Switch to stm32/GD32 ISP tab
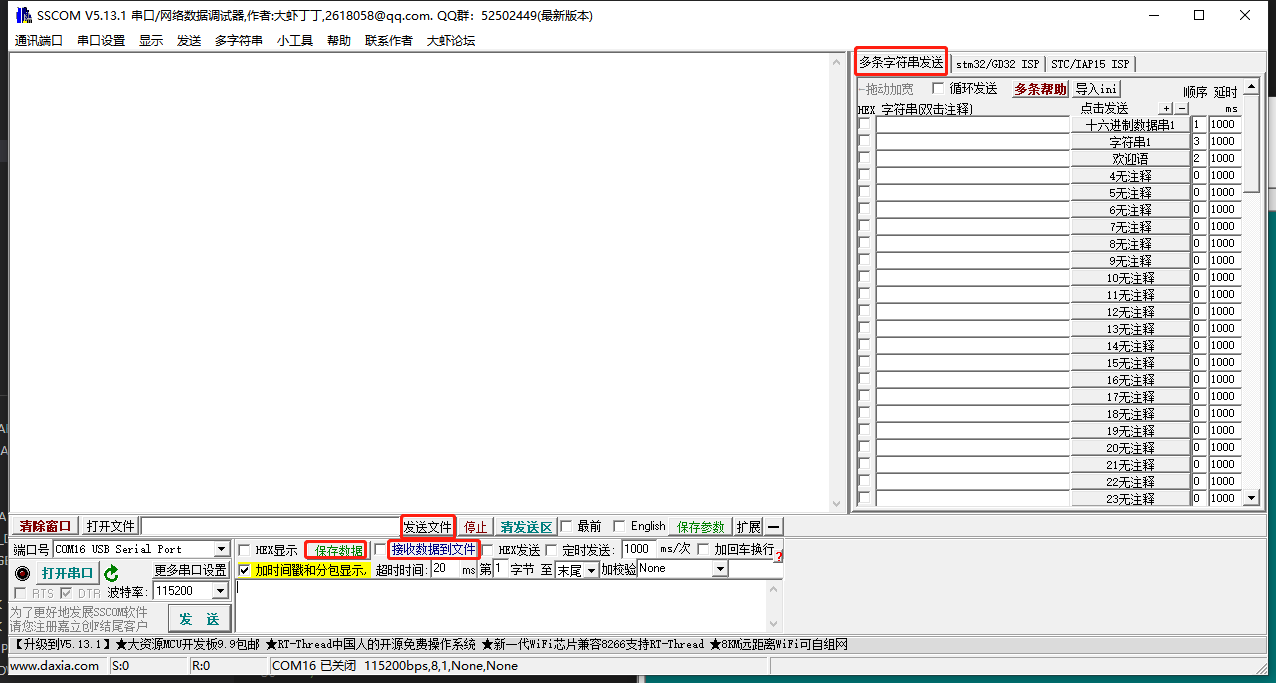Screen dimensions: 1276x683 point(997,64)
